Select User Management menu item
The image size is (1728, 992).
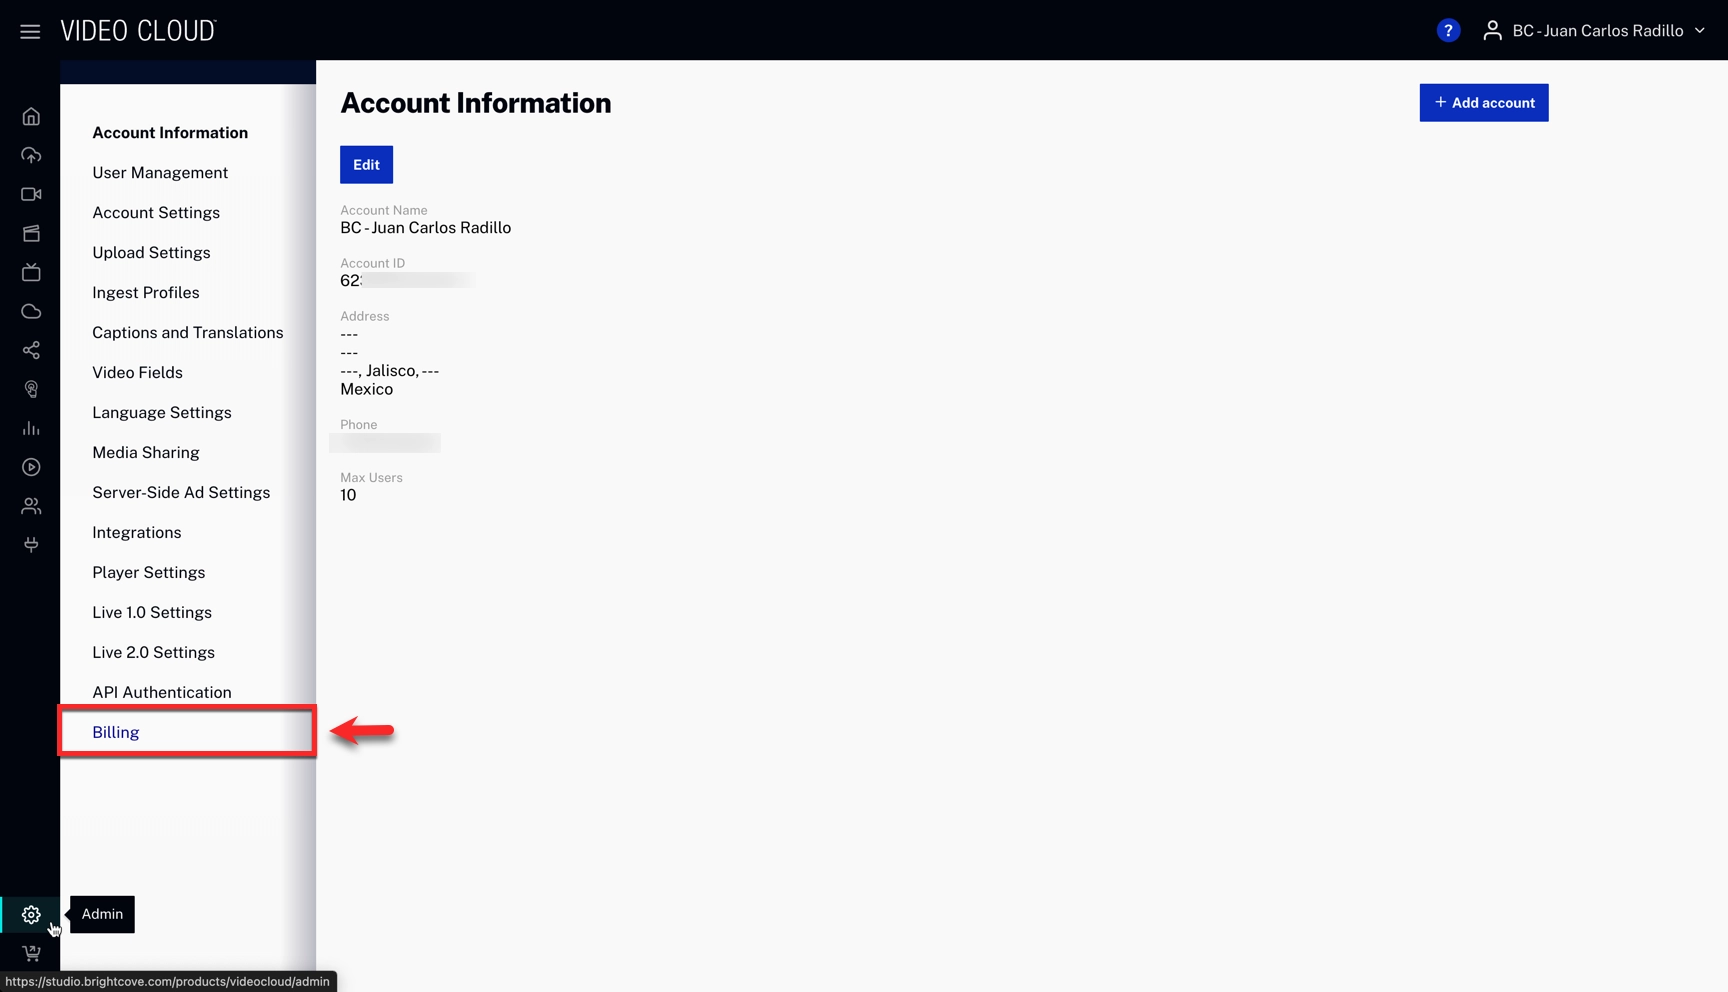pyautogui.click(x=160, y=173)
